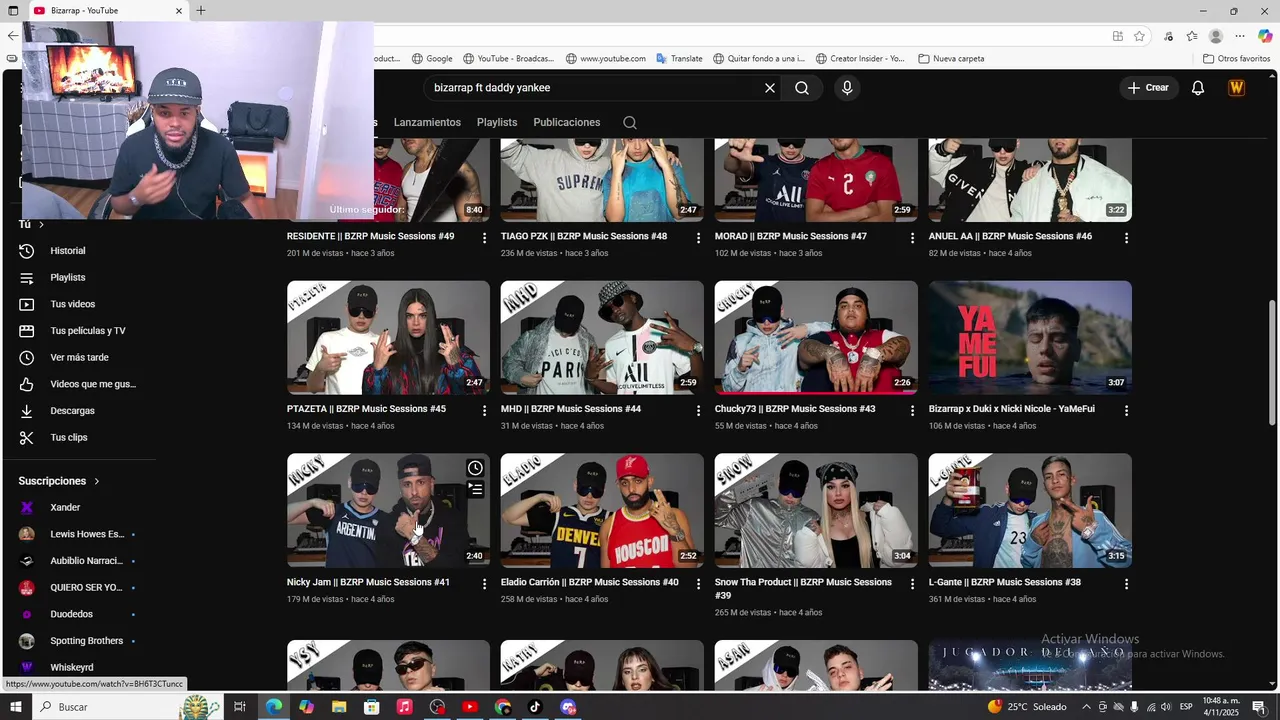Open Creator Insider bookmark
The width and height of the screenshot is (1280, 720).
pos(860,59)
